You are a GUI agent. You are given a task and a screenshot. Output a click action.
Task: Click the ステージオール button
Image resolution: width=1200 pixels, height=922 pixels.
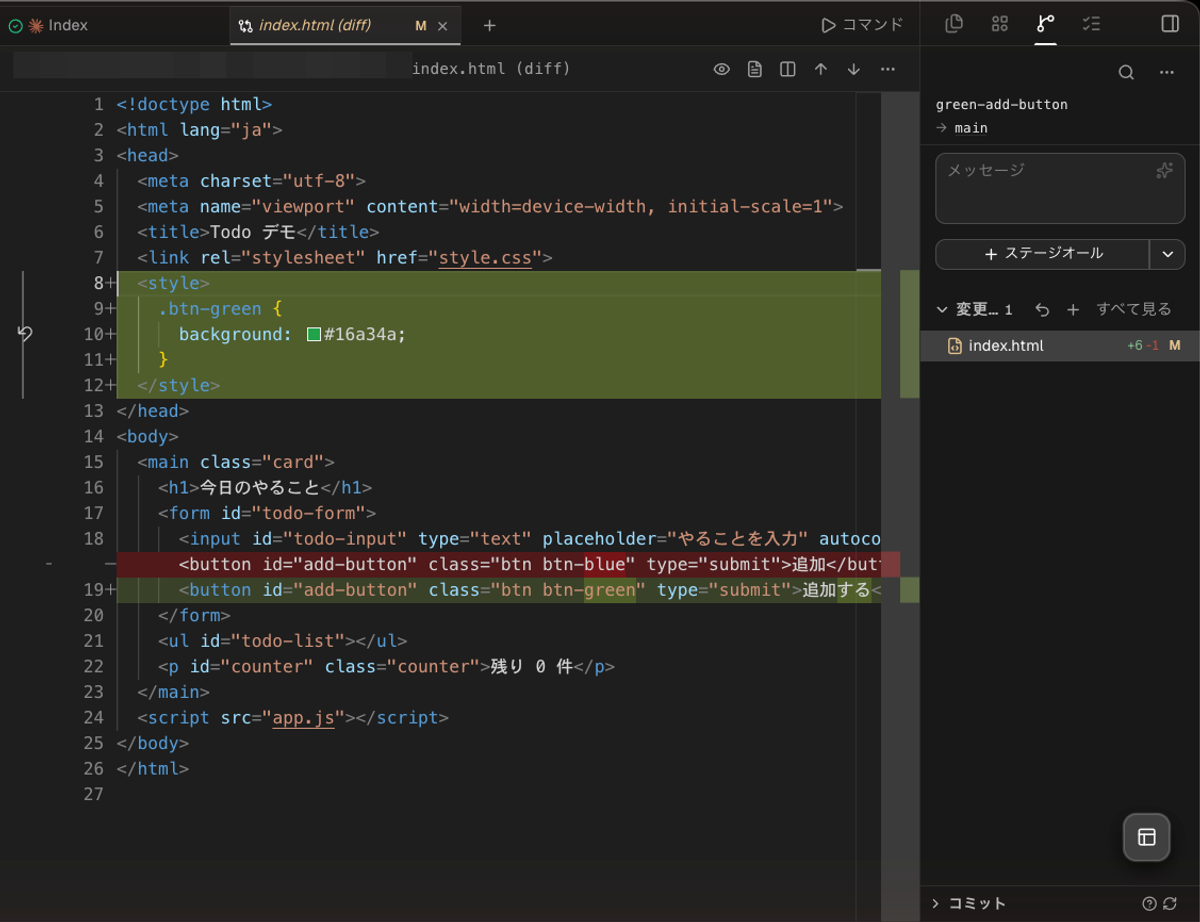1042,254
